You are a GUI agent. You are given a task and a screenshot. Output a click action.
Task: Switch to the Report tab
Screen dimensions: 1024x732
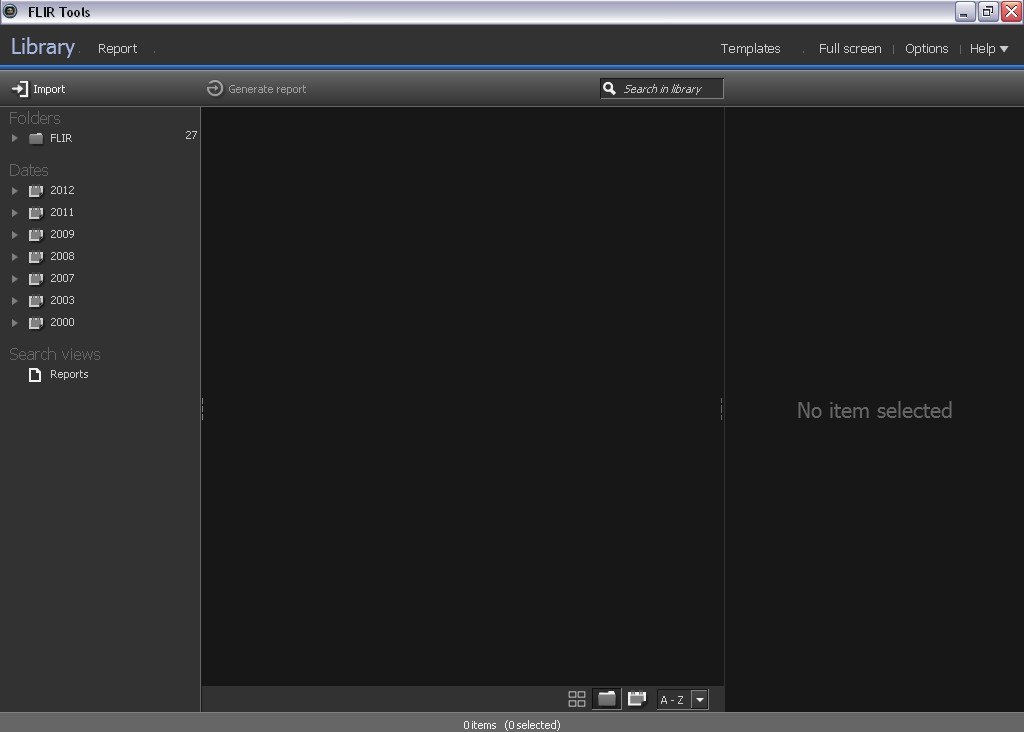click(117, 48)
